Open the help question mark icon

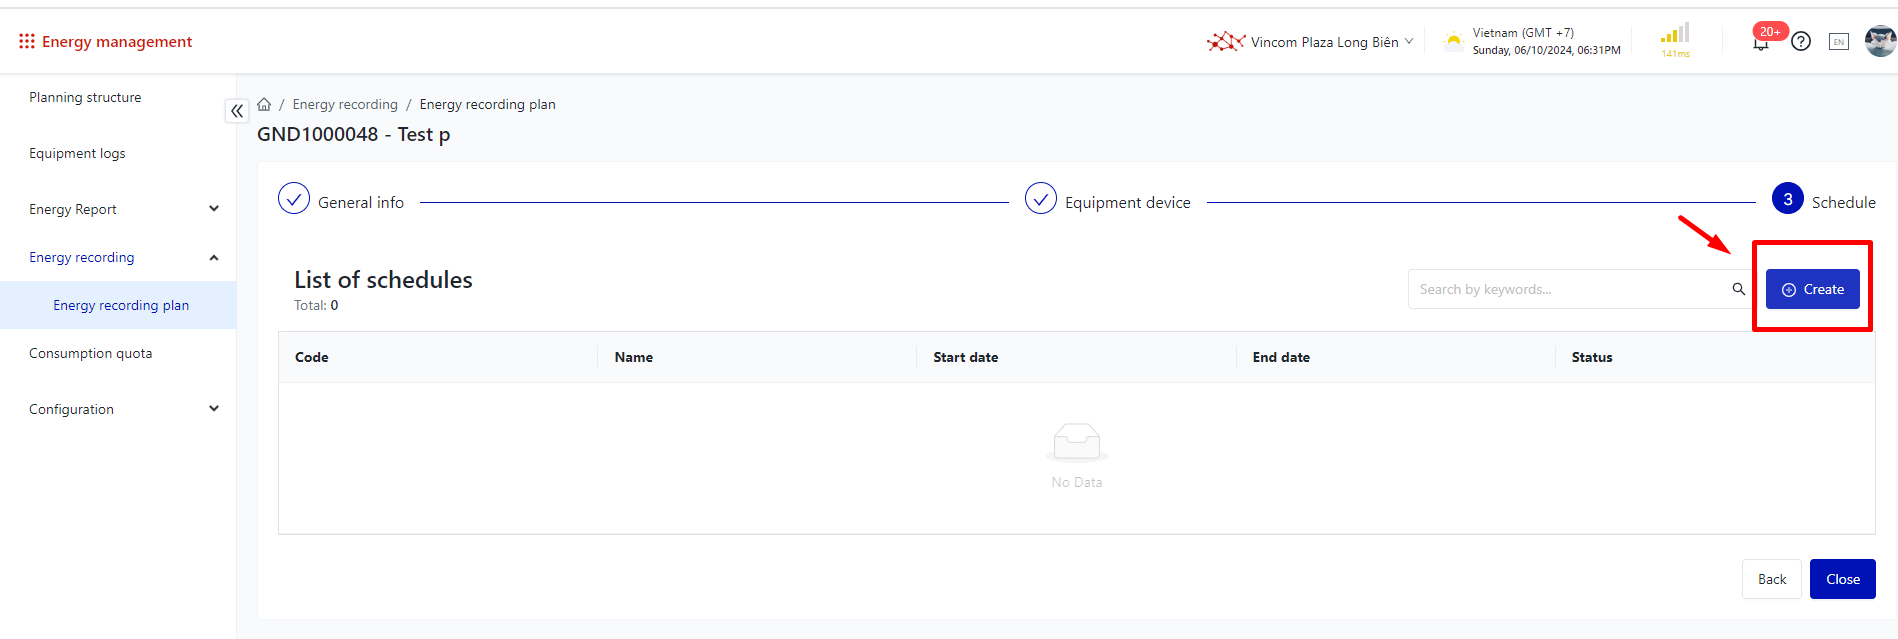point(1801,41)
